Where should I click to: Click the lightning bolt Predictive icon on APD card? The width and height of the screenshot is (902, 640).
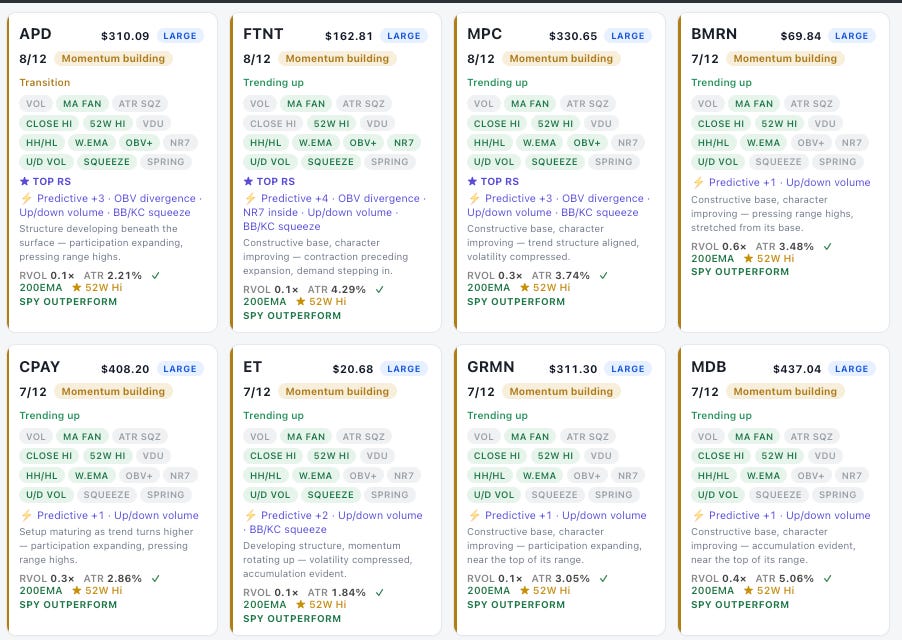click(26, 198)
